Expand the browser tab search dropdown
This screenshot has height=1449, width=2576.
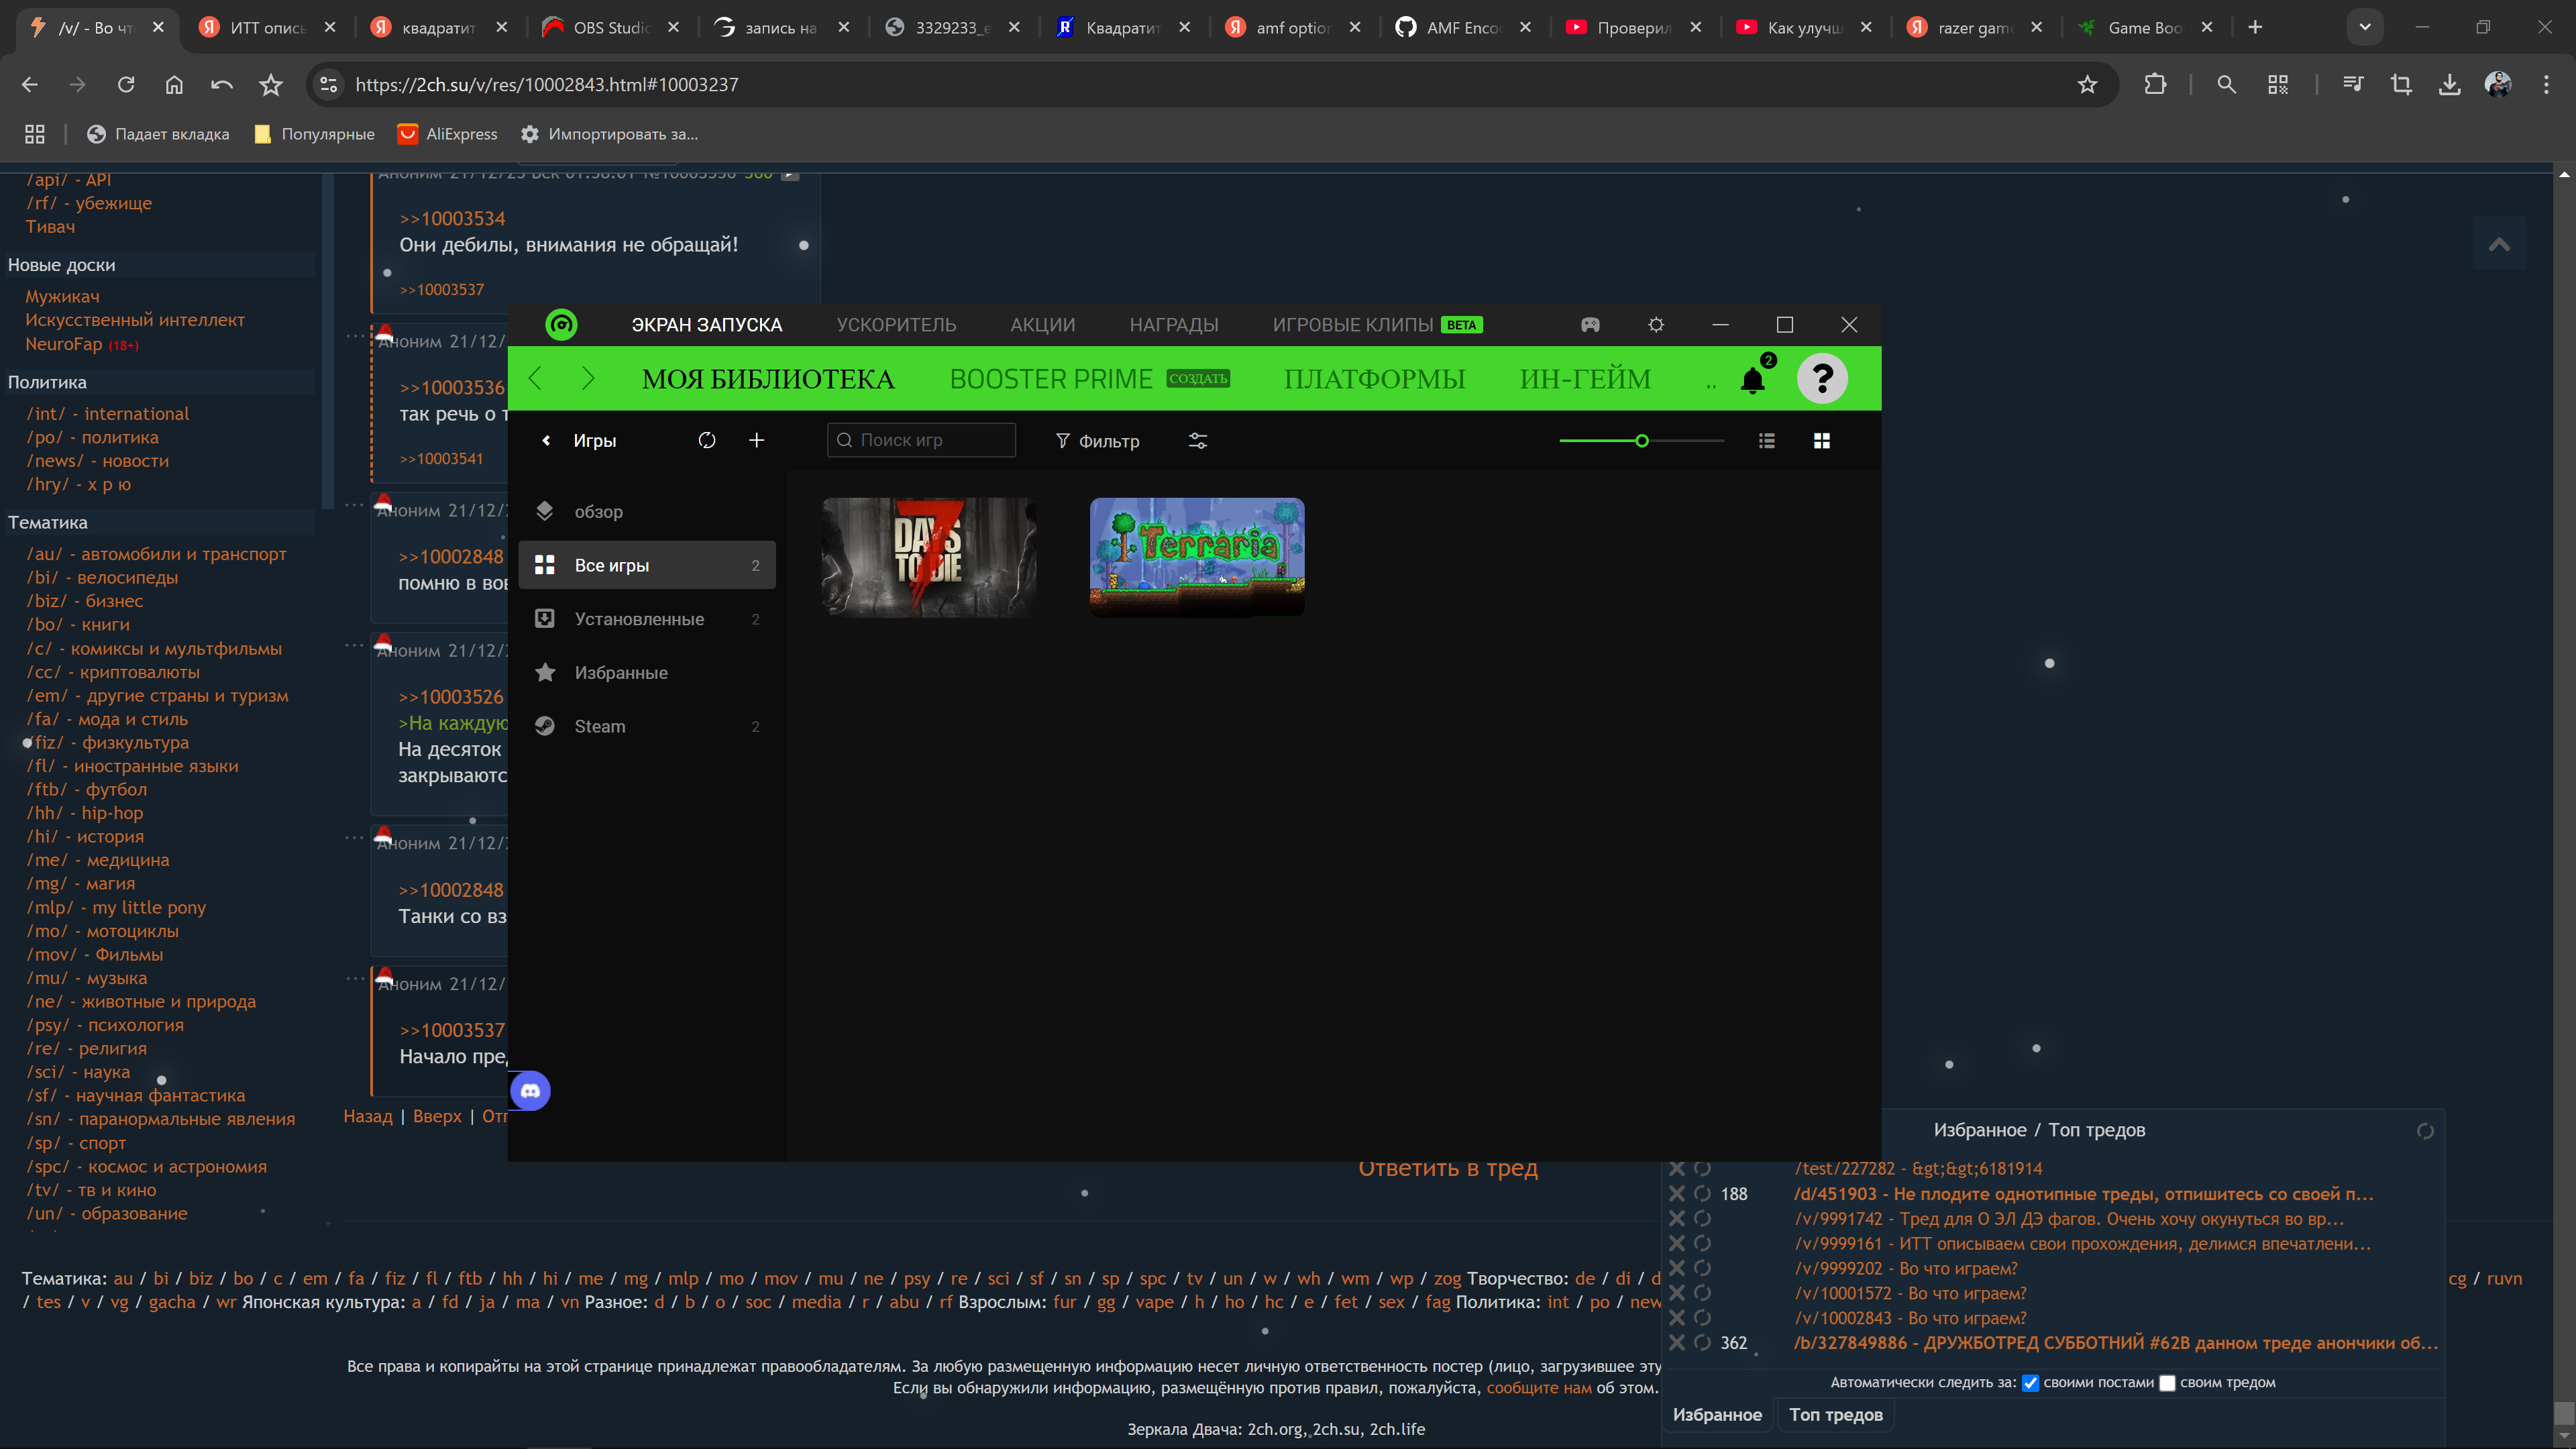2365,27
